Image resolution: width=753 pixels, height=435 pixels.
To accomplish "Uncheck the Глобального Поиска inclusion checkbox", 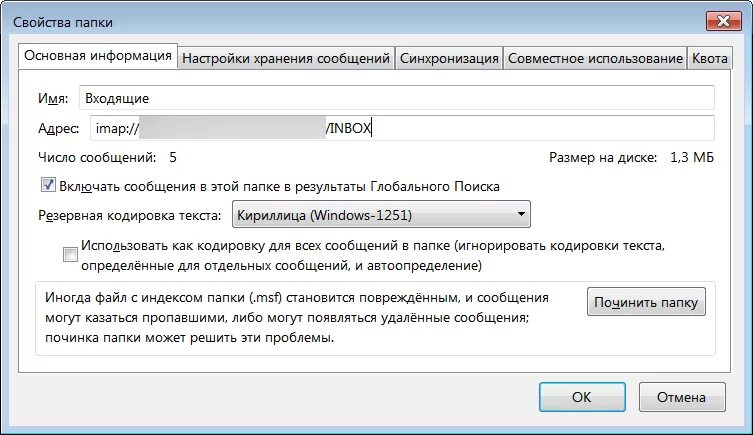I will [48, 185].
